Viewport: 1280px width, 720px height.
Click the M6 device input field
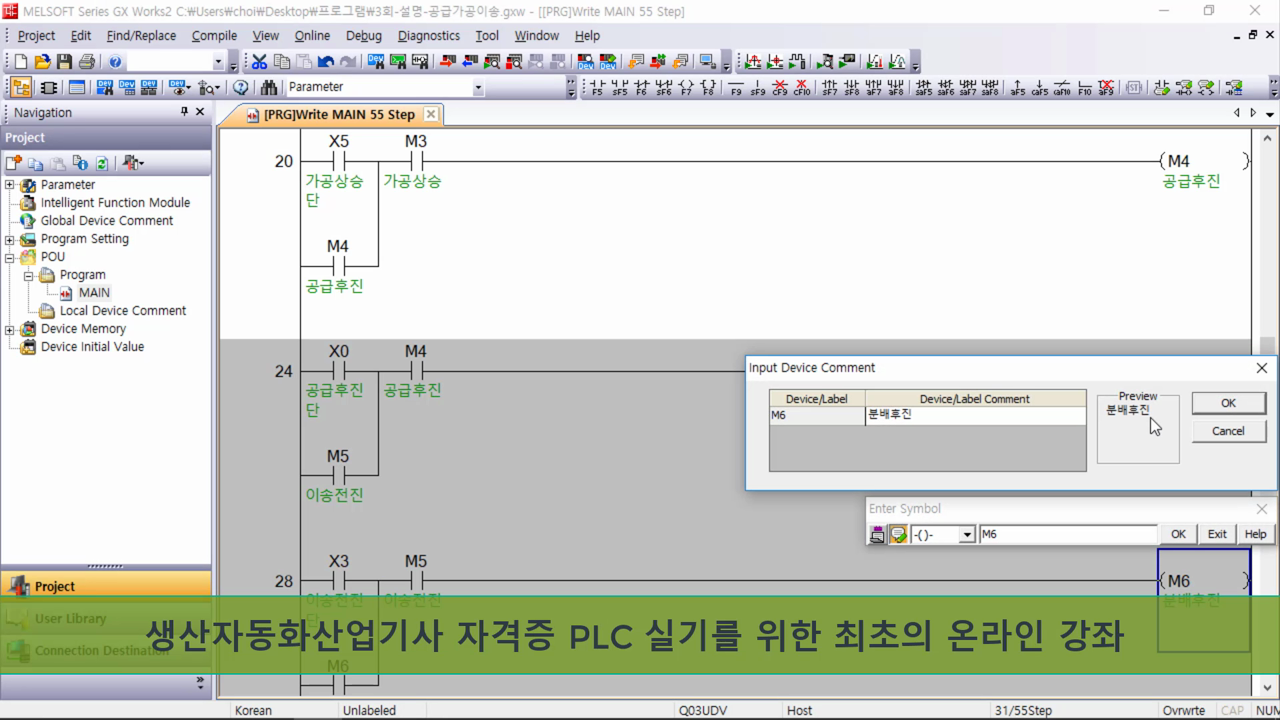pyautogui.click(x=1067, y=534)
